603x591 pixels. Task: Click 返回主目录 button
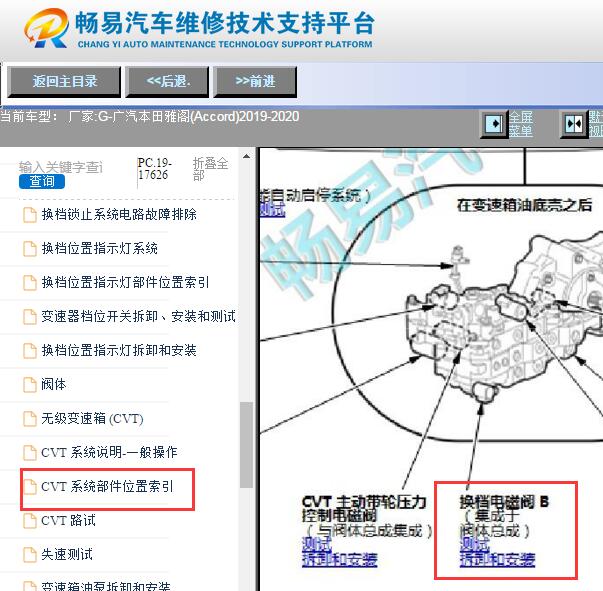coord(64,81)
